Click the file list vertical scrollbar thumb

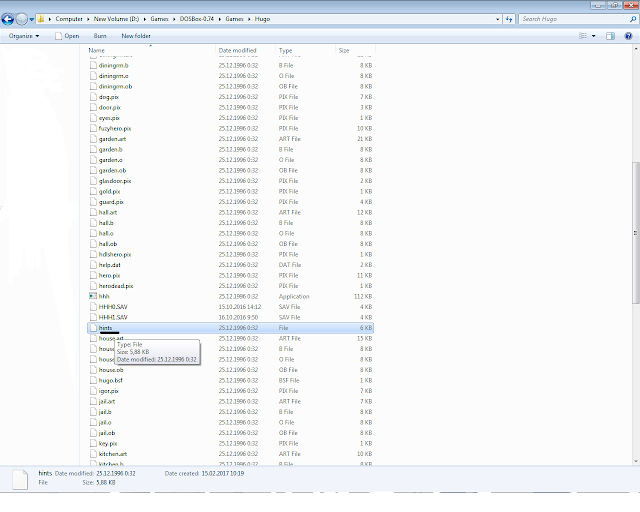pos(636,233)
